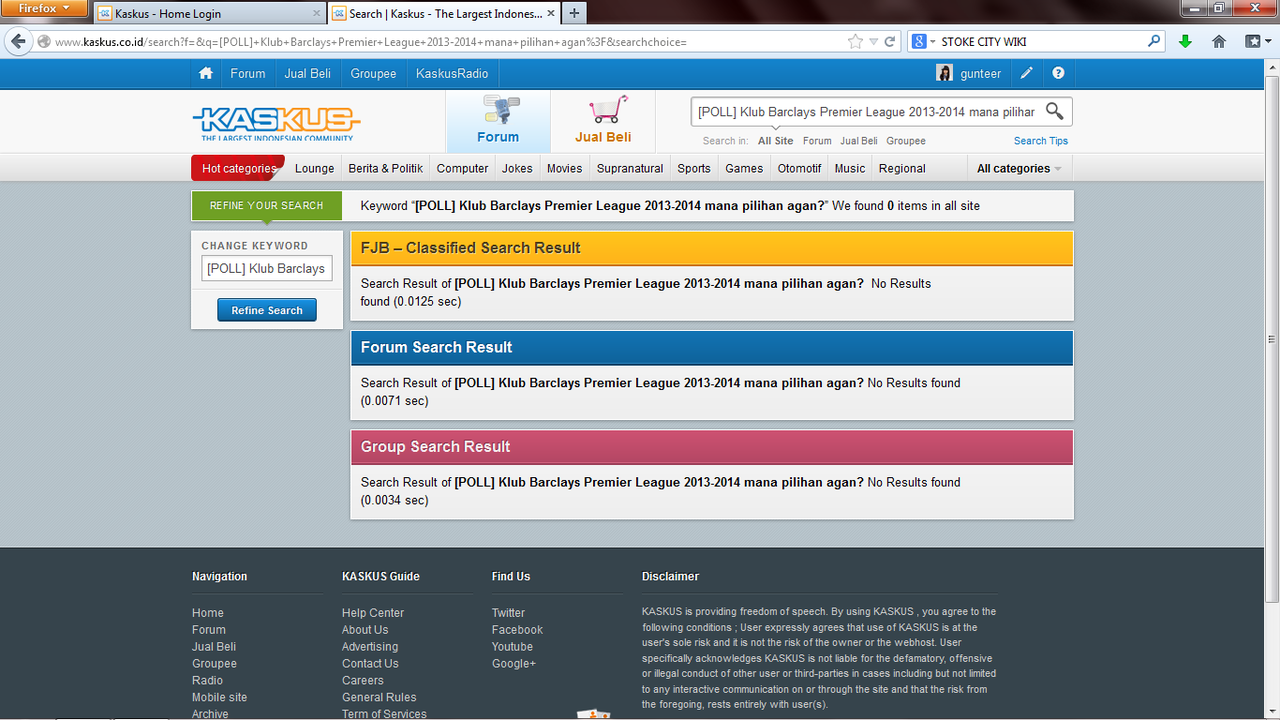Open the Games category
This screenshot has width=1280, height=720.
(x=744, y=168)
